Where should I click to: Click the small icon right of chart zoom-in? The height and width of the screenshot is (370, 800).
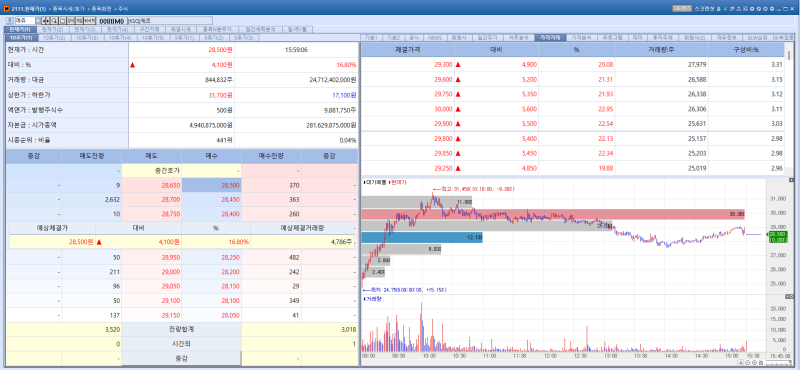[x=761, y=362]
